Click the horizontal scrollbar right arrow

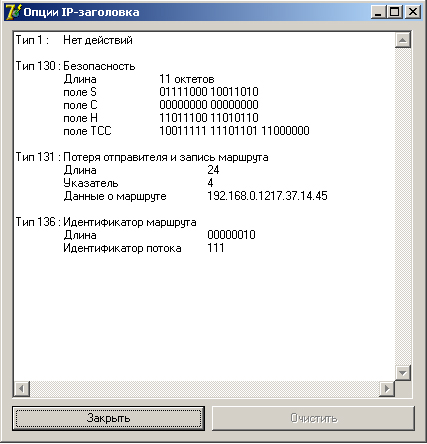387,389
